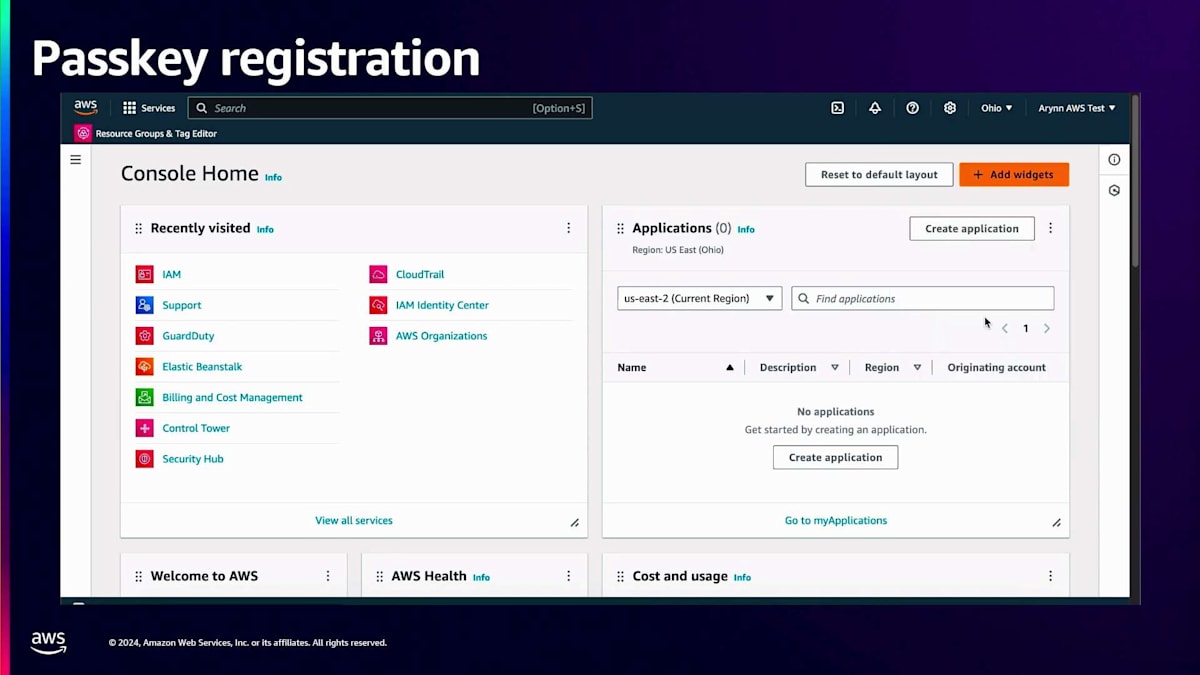Click Reset to default layout
Screen dimensions: 1200x675
pyautogui.click(x=879, y=174)
